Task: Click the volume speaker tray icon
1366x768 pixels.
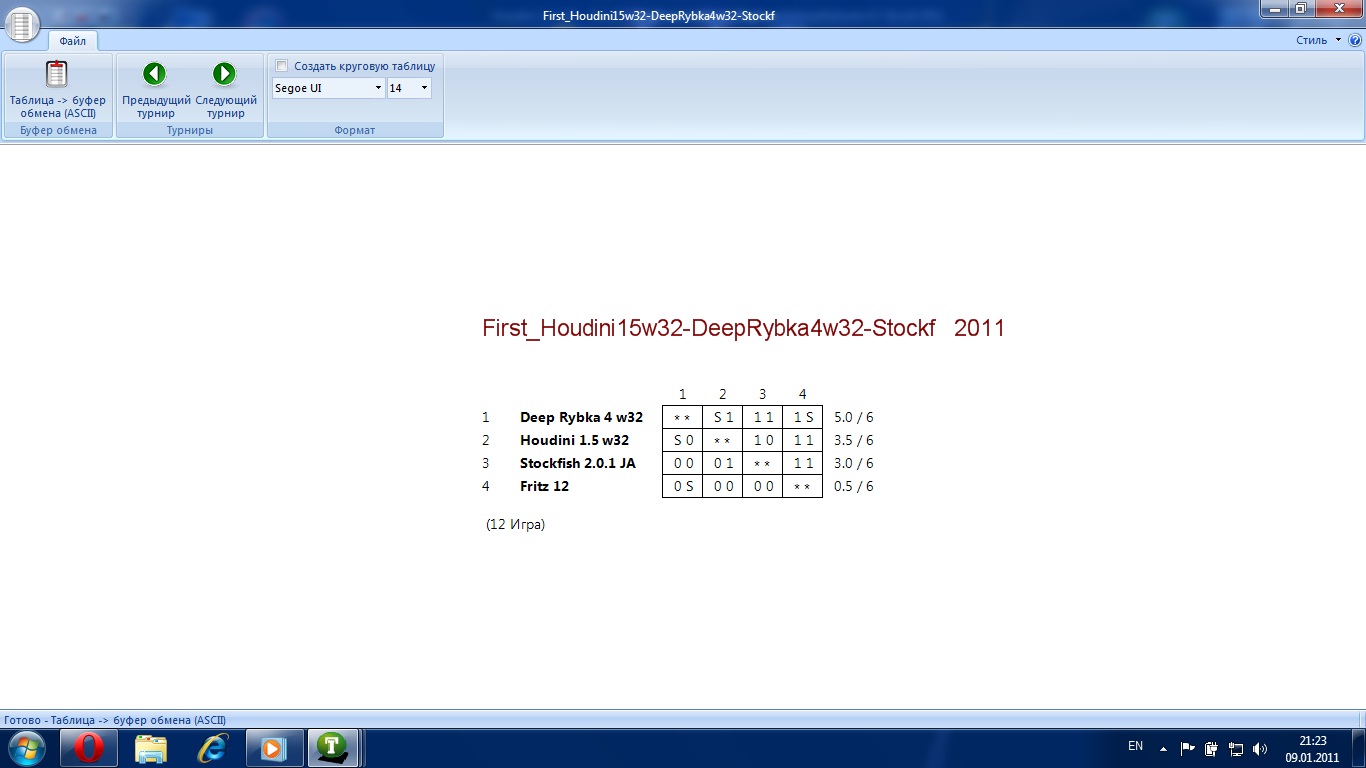Action: [x=1259, y=748]
